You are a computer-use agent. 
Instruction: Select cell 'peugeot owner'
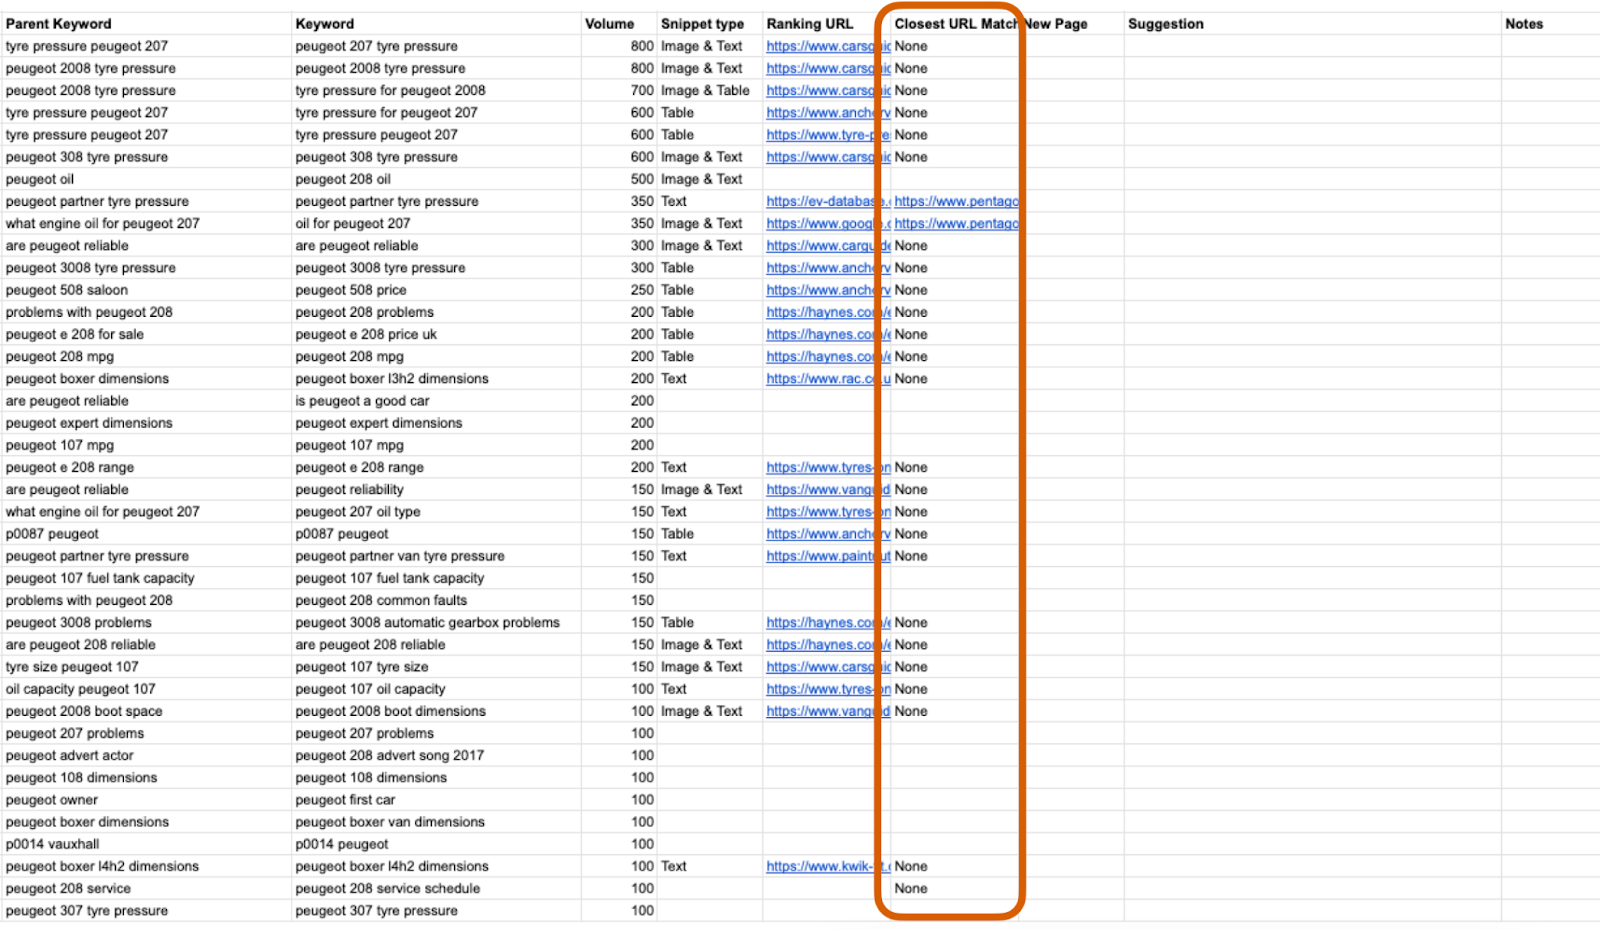52,800
